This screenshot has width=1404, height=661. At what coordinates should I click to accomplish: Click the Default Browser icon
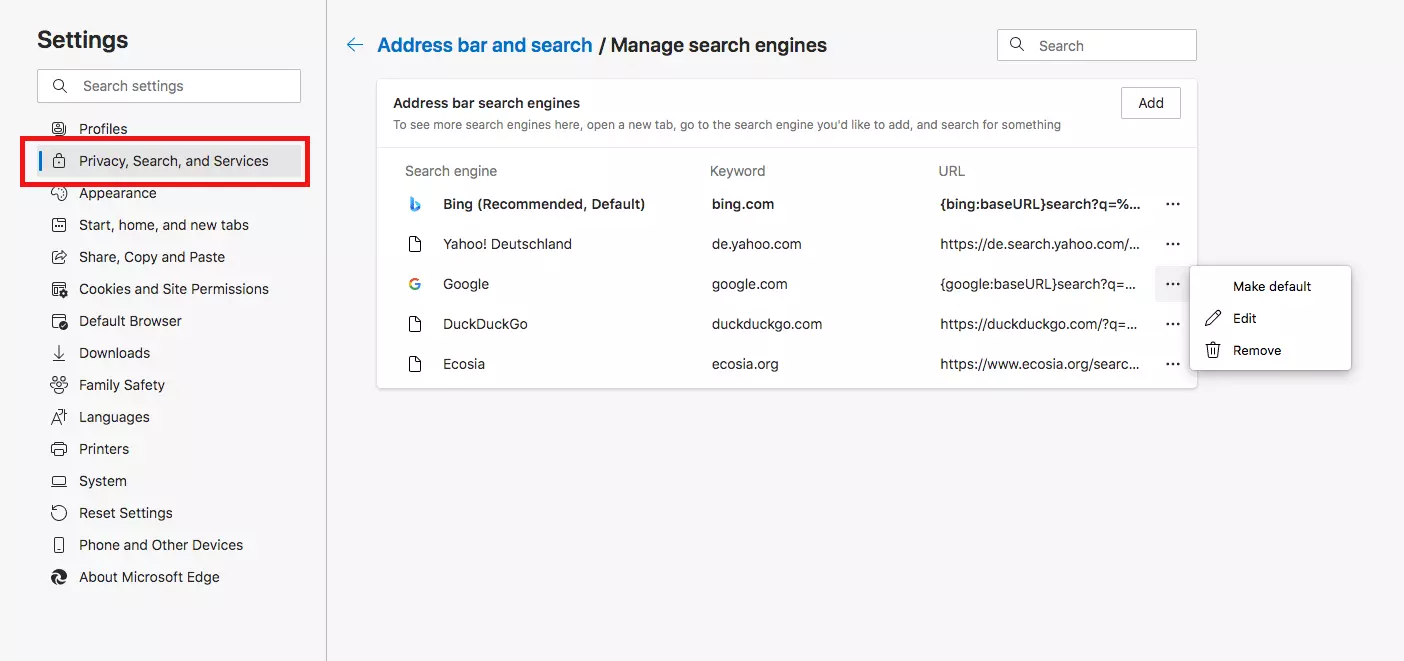click(59, 321)
